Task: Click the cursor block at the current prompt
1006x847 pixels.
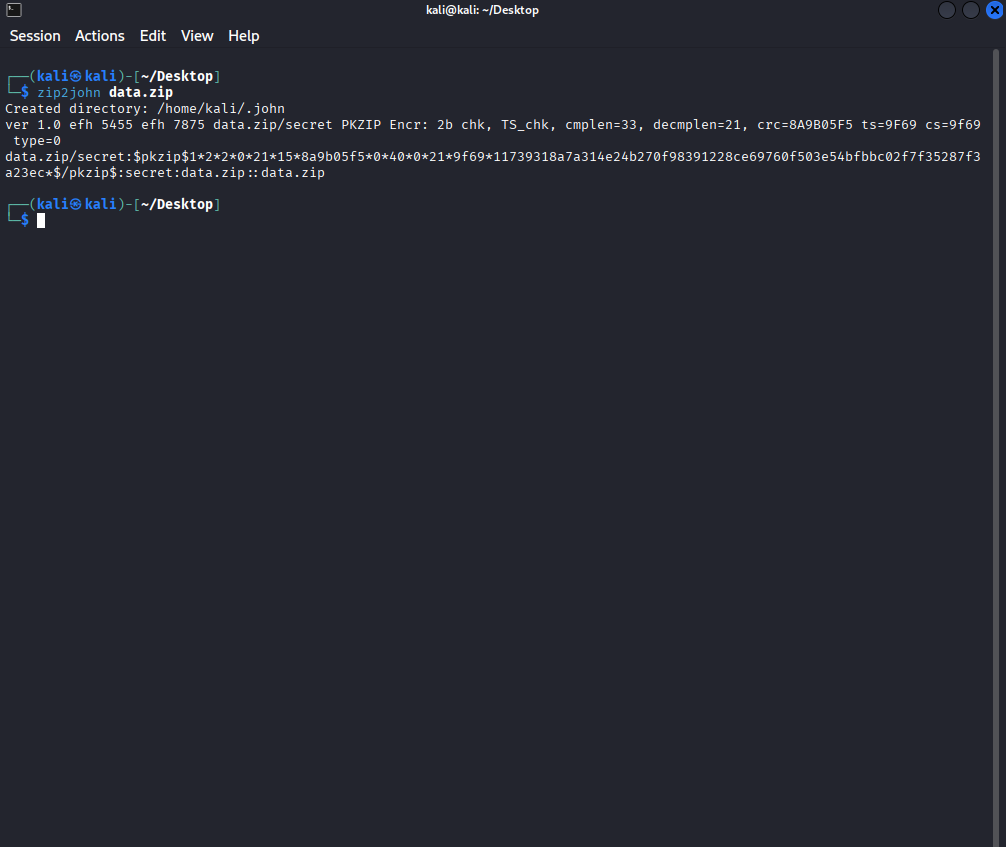Action: click(41, 220)
